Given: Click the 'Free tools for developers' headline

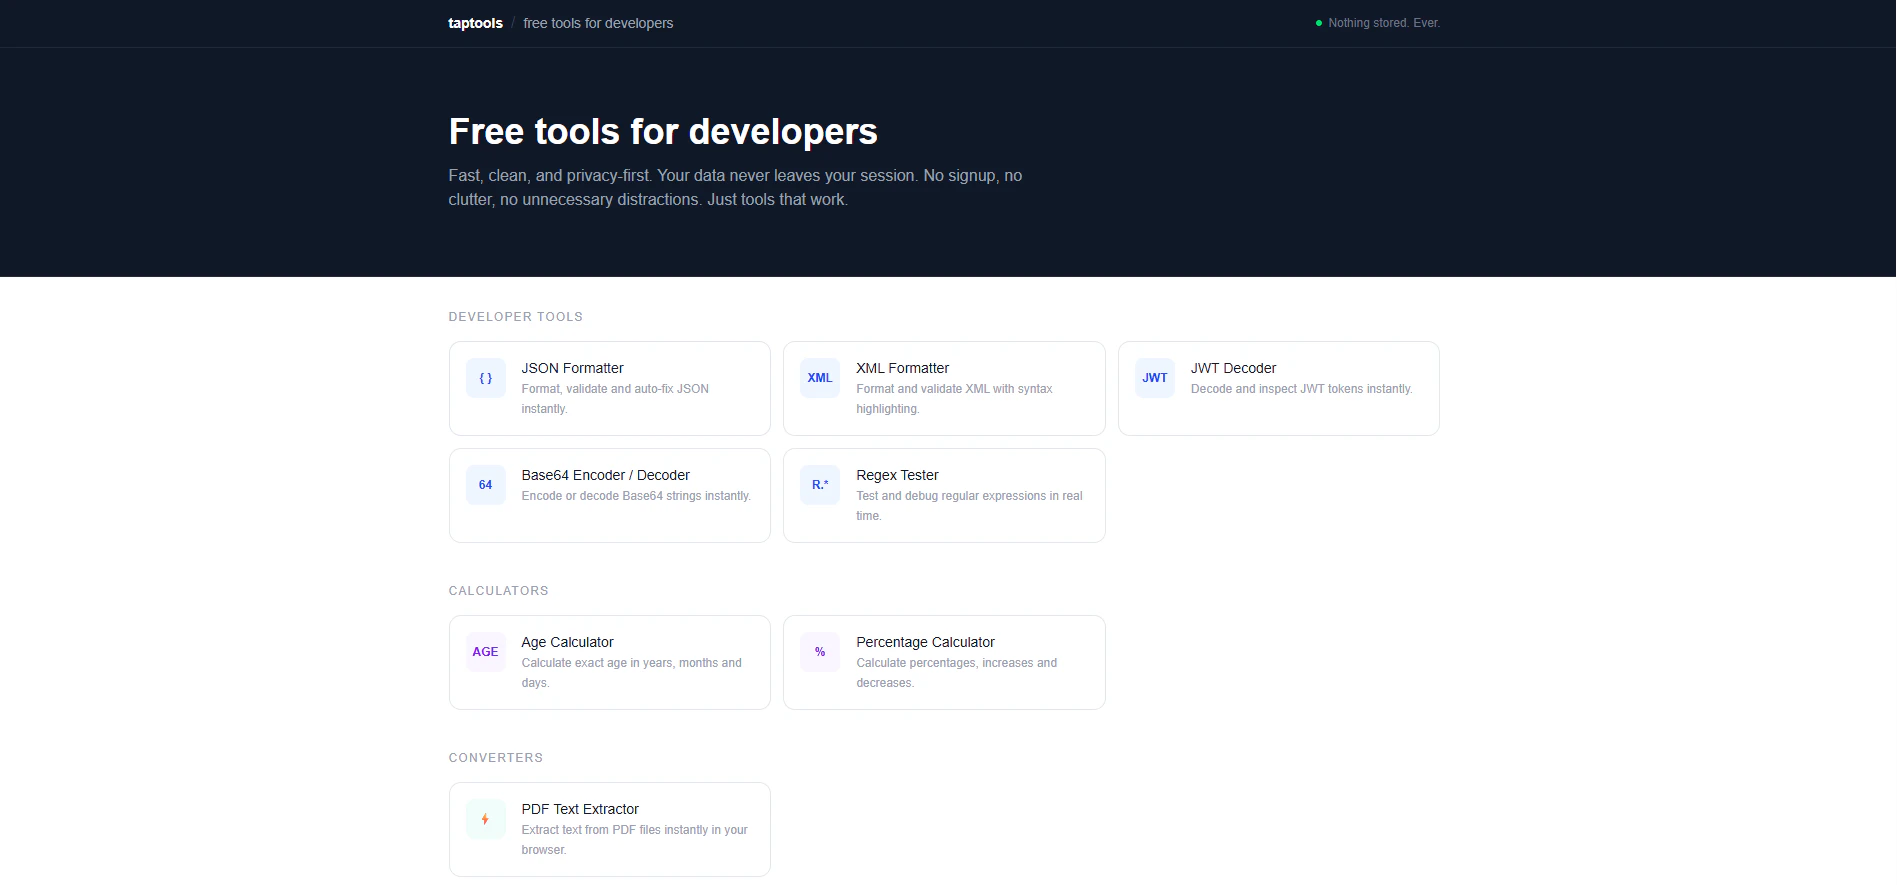Looking at the screenshot, I should pyautogui.click(x=663, y=131).
